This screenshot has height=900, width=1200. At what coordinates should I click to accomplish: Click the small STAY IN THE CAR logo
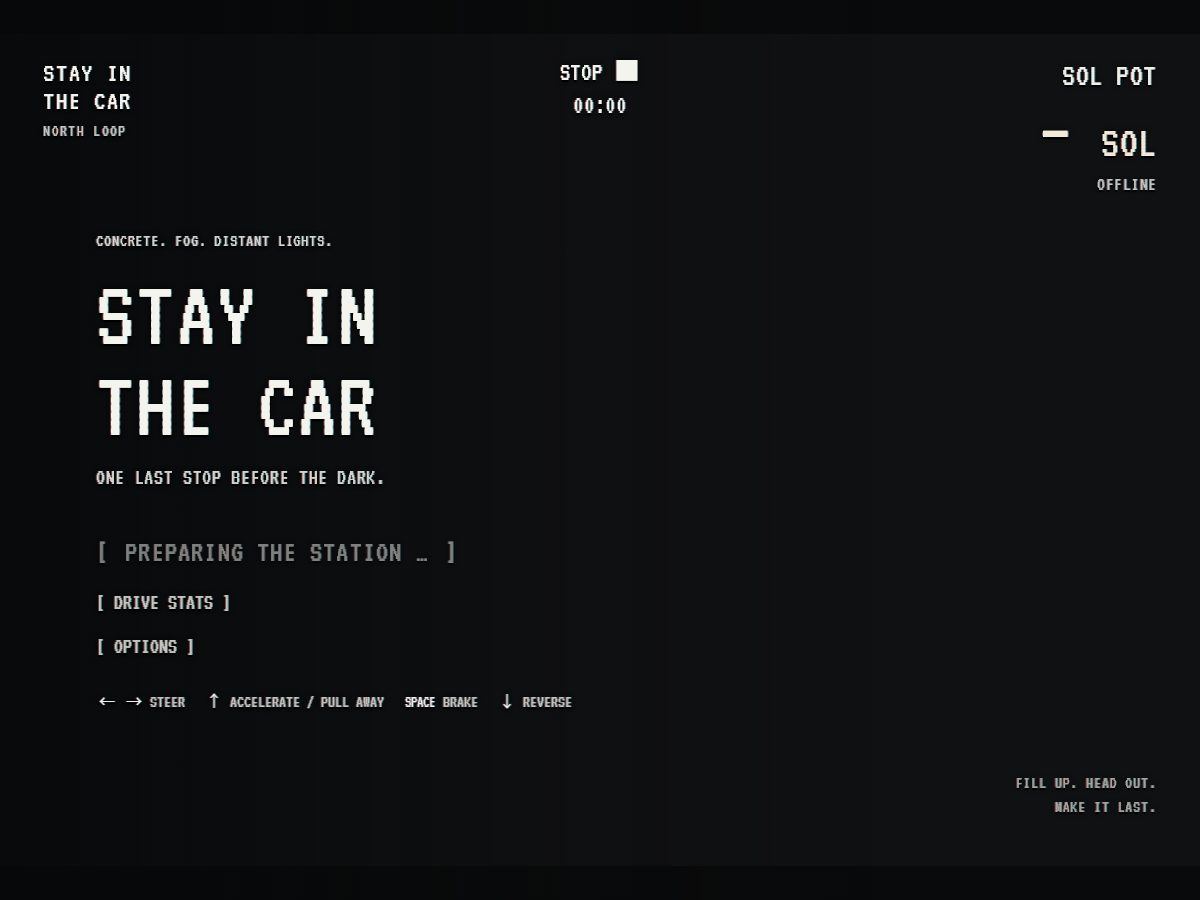87,88
